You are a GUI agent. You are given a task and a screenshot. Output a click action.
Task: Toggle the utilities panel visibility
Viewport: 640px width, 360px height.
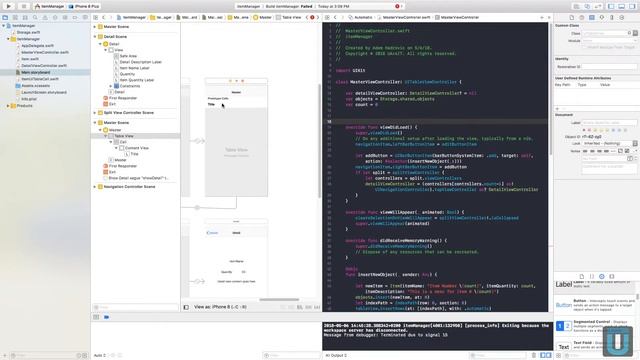pos(632,6)
